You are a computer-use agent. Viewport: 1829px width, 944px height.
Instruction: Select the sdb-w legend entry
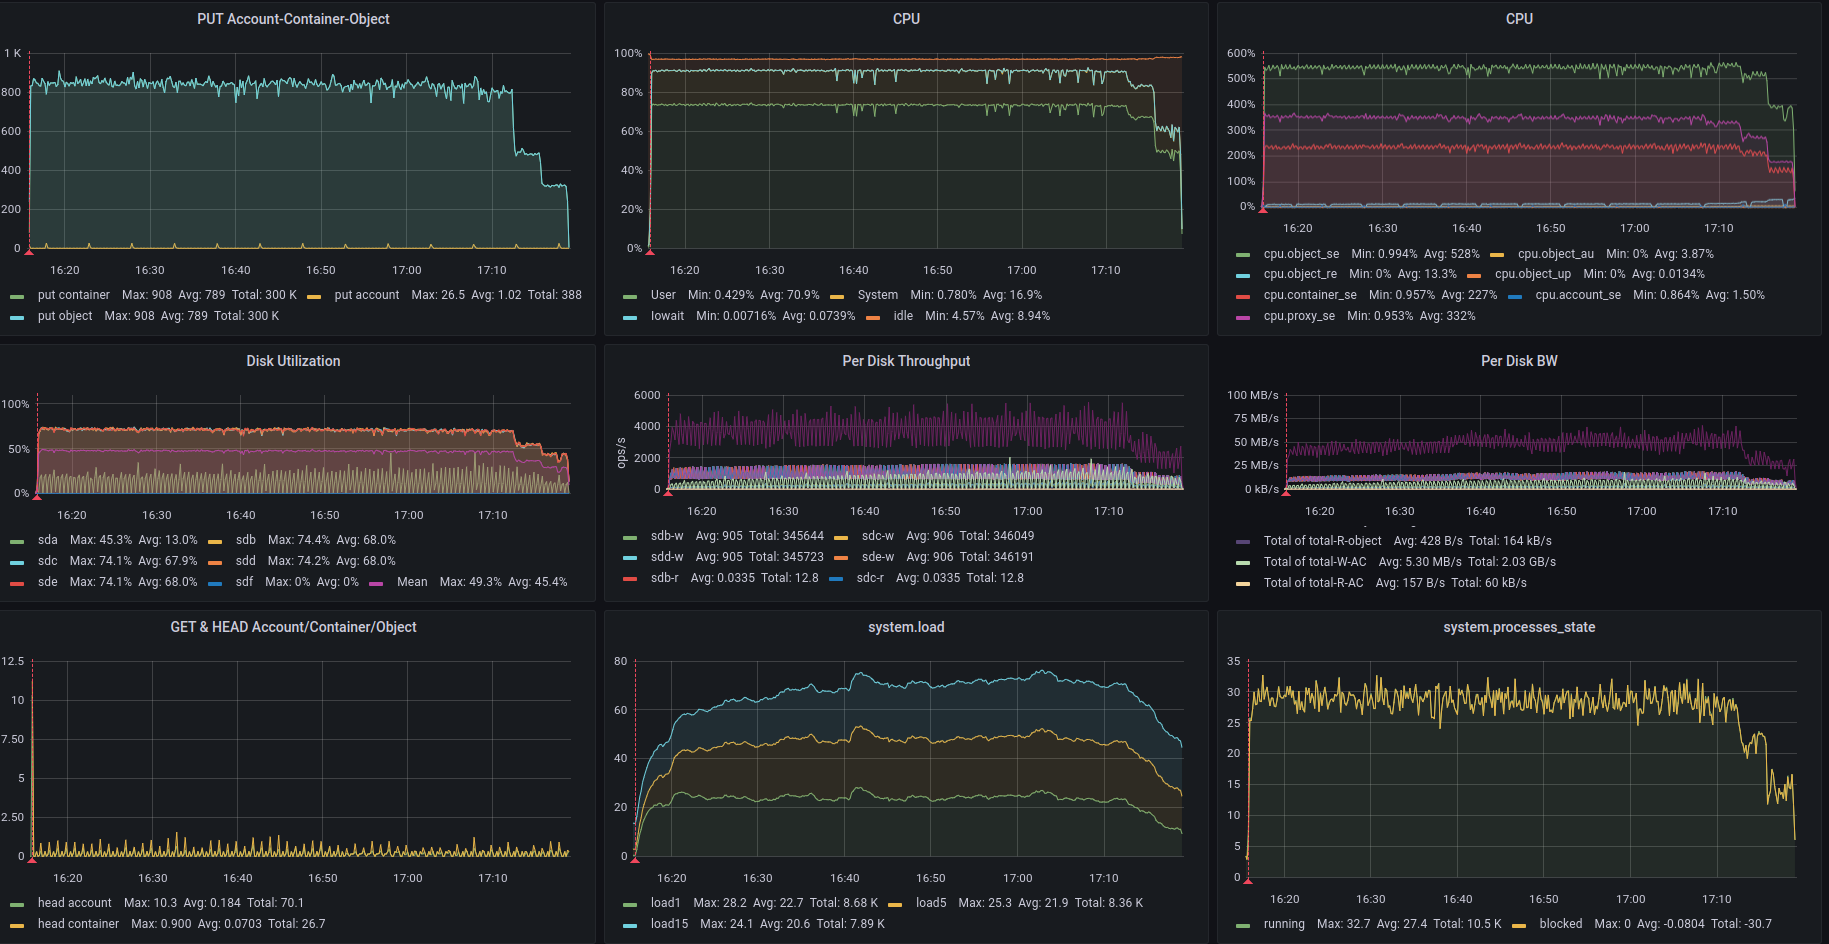coord(667,536)
